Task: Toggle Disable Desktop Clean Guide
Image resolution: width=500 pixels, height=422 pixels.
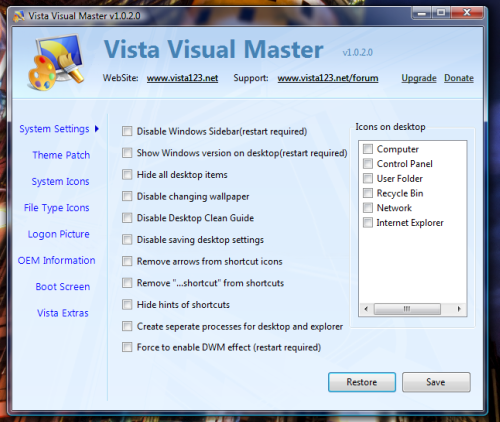Action: coord(127,218)
